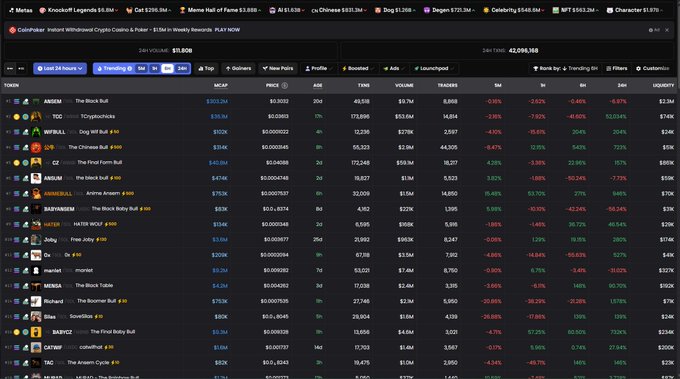Click the ANSEM market cap $303.2M
Screen dimensions: 680x379
217,101
